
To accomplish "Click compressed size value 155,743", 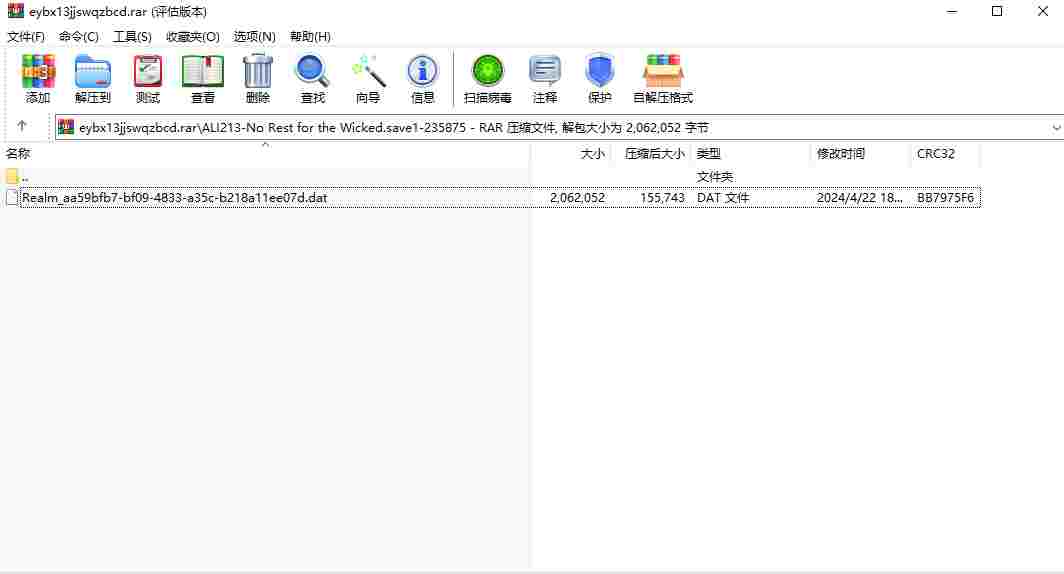I will [x=662, y=197].
